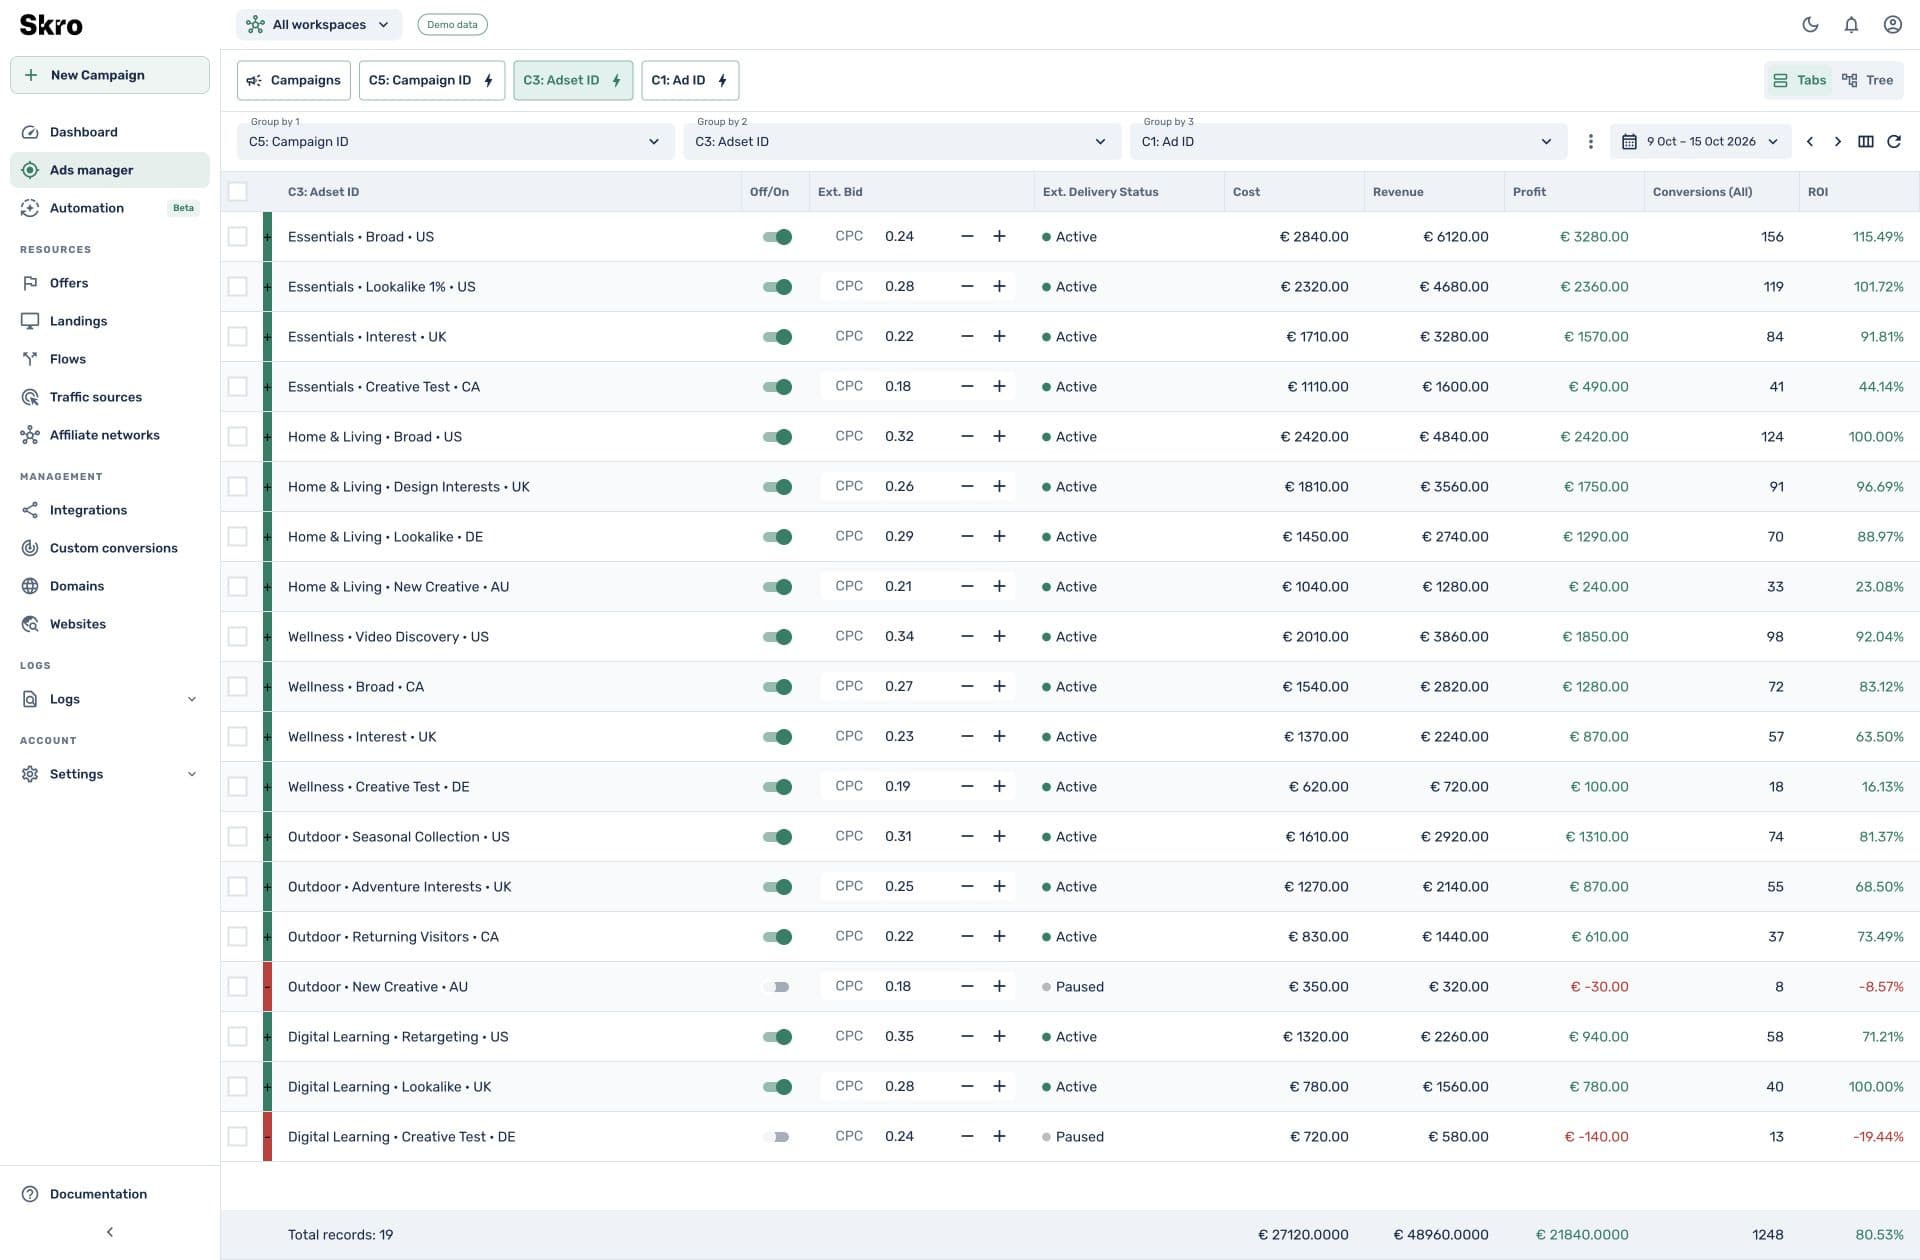Open the Group by 1 dropdown
The height and width of the screenshot is (1260, 1920).
click(x=454, y=142)
